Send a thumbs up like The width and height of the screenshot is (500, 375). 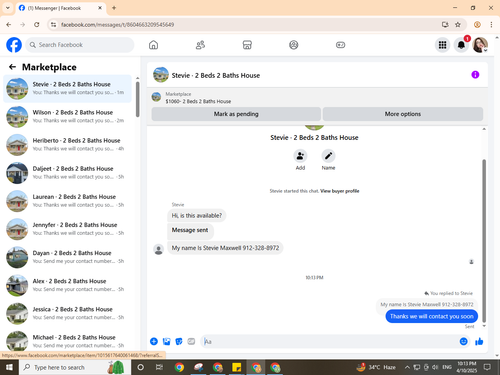(x=479, y=341)
